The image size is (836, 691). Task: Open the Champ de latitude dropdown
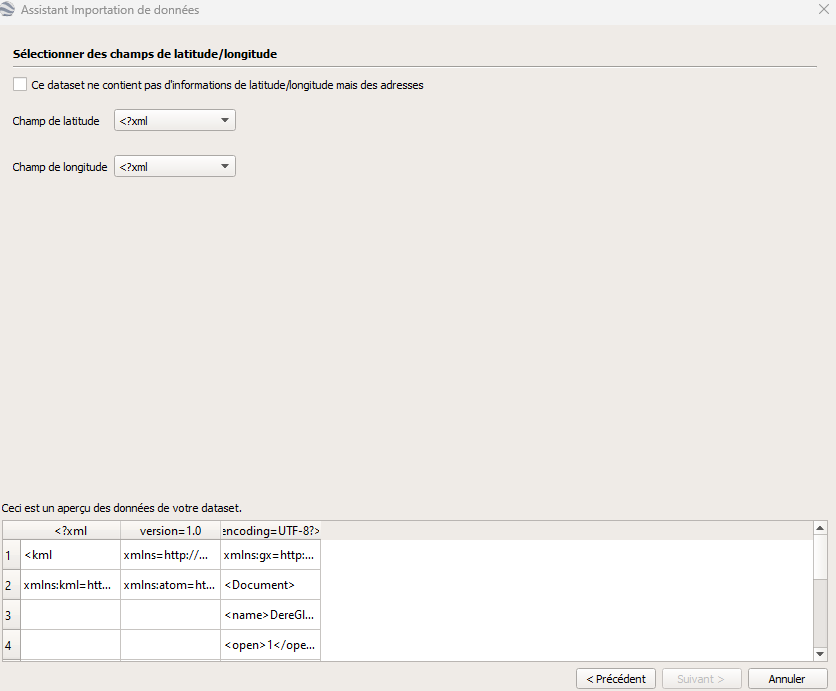pyautogui.click(x=175, y=121)
